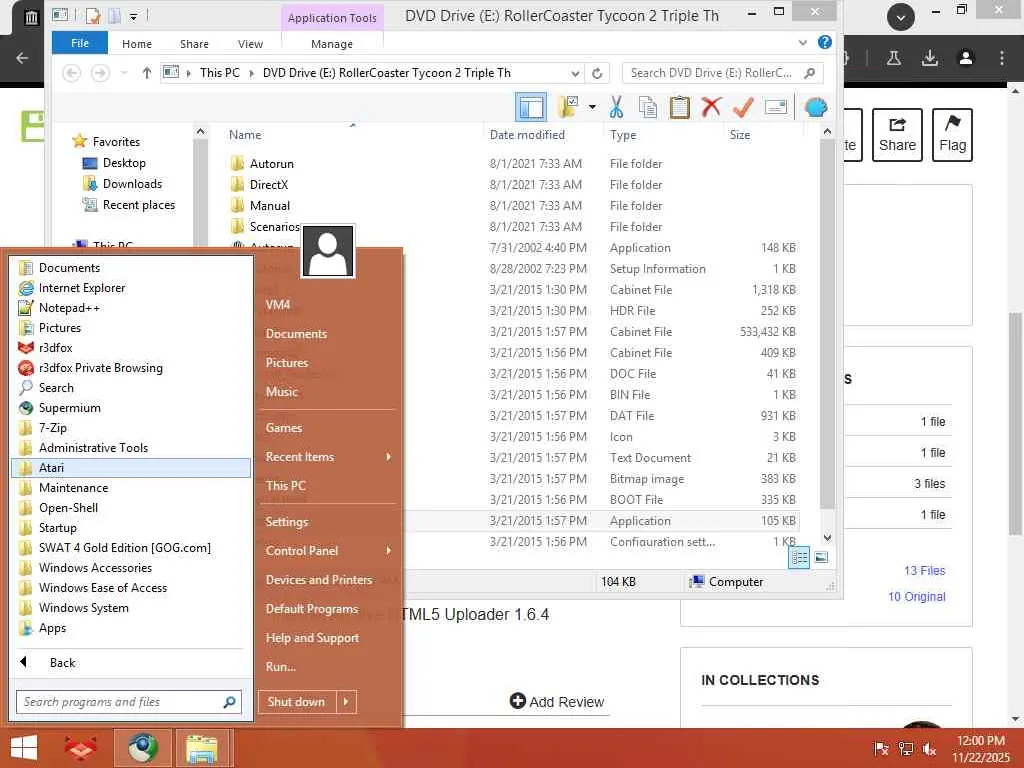Launch Supermium from the programs list

[x=69, y=408]
